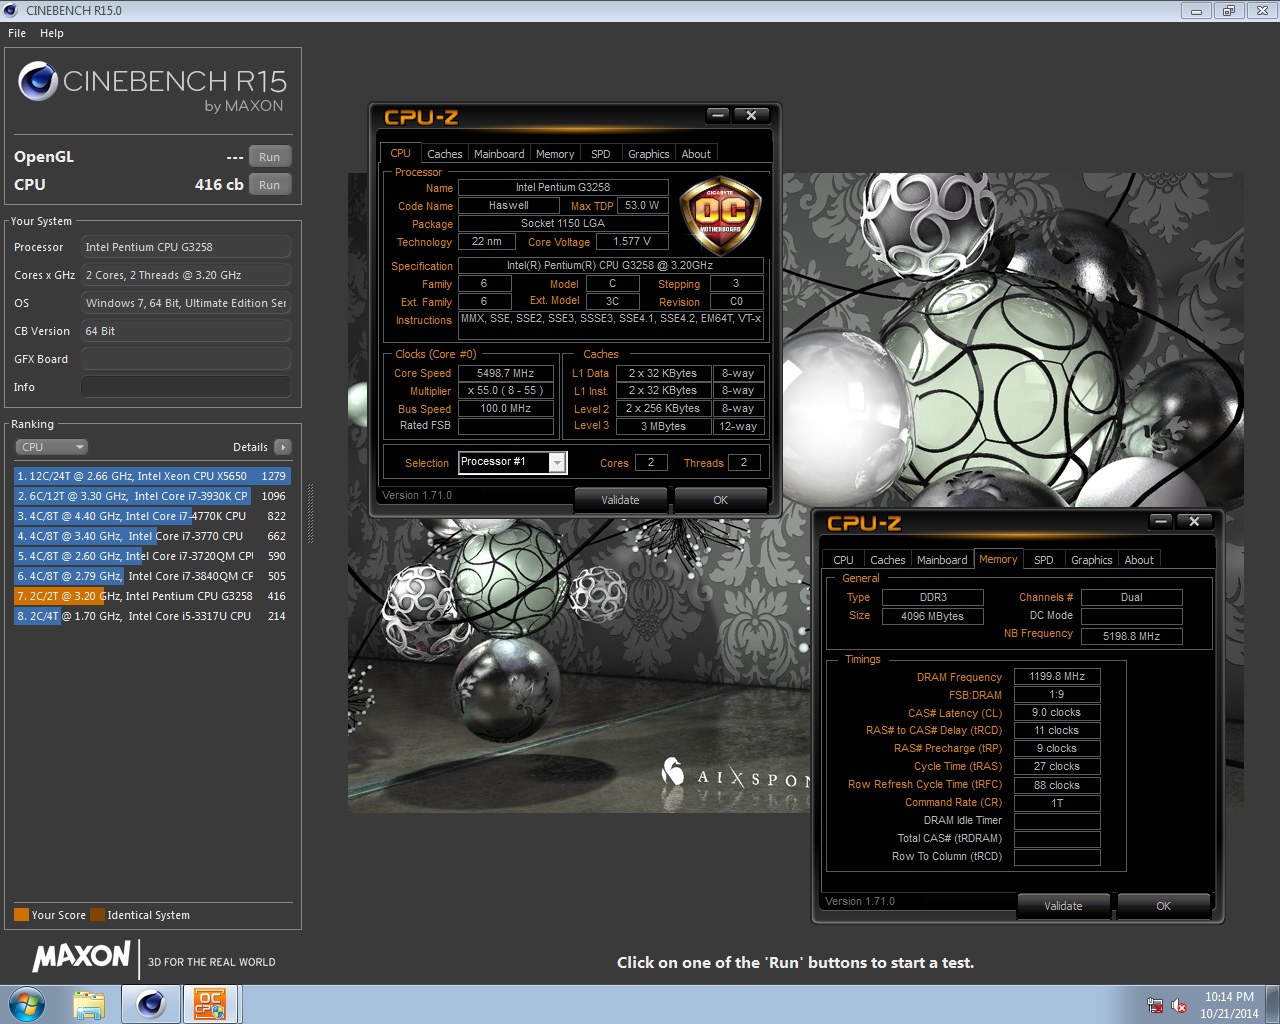Select CPU tab in lower CPU-Z window
The height and width of the screenshot is (1024, 1280).
pos(843,560)
